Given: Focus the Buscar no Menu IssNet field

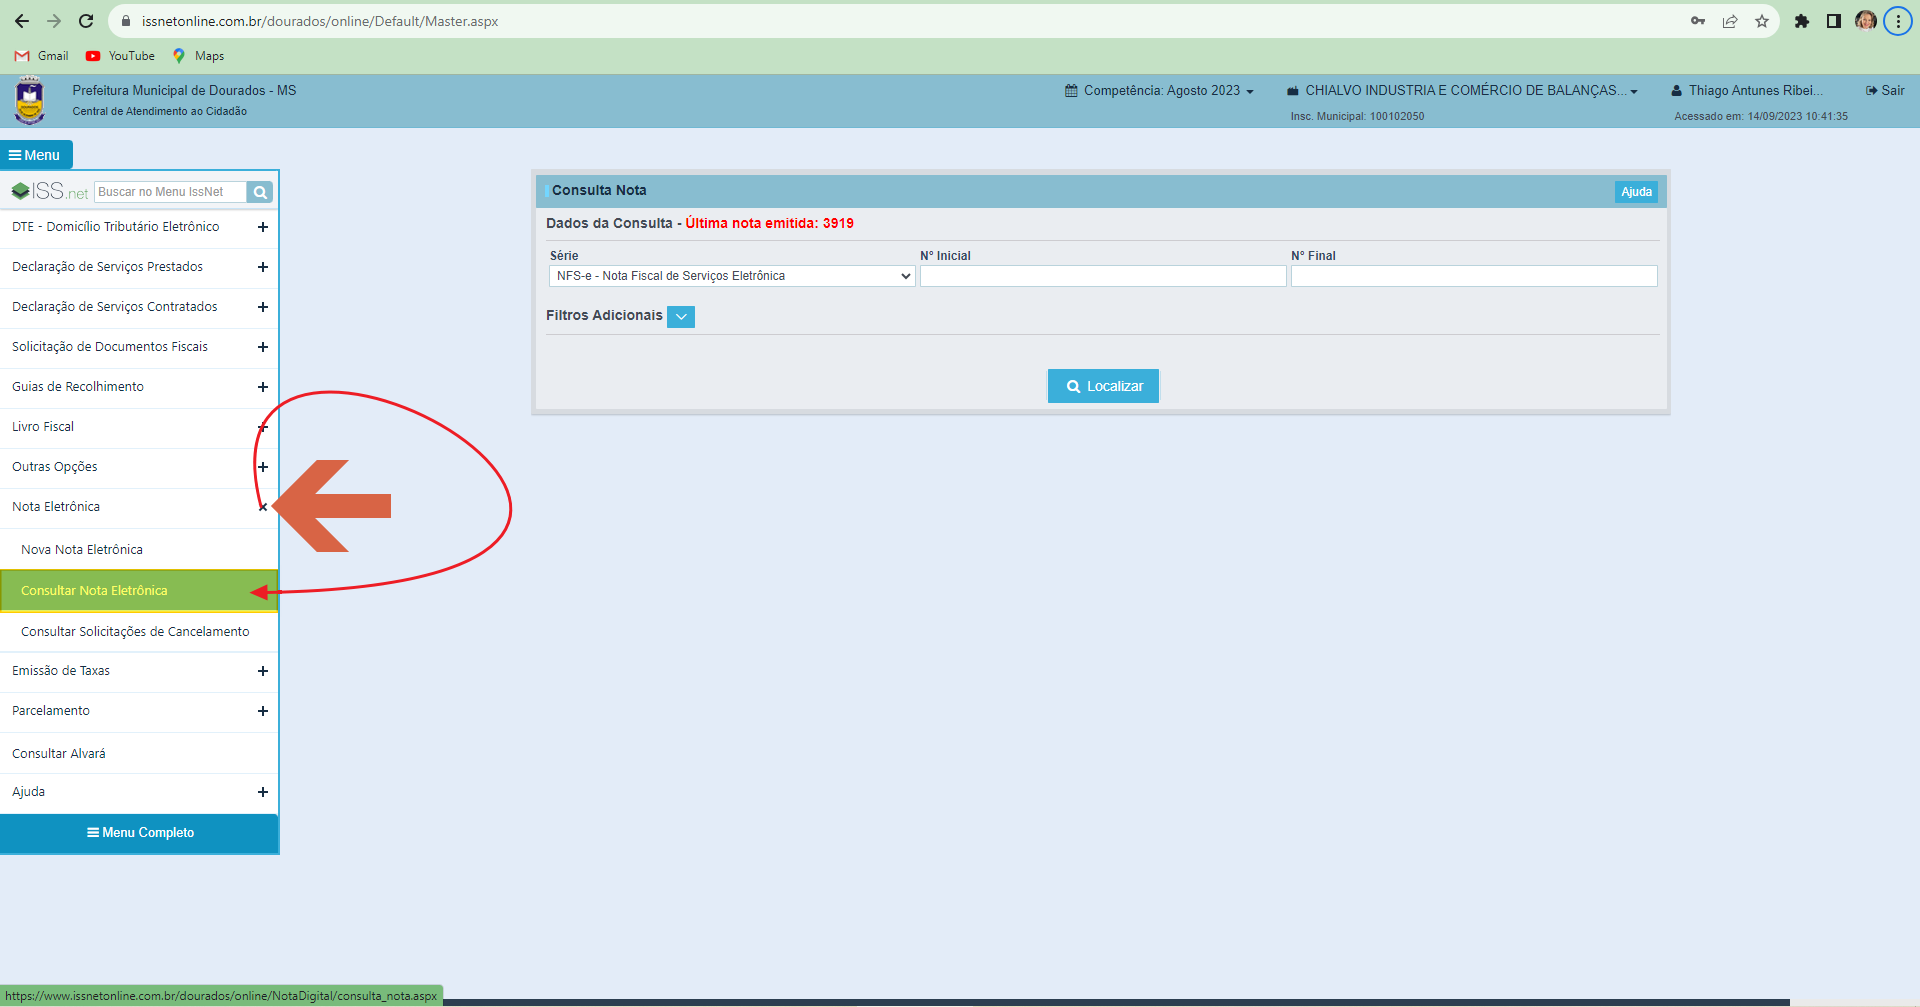Looking at the screenshot, I should (171, 192).
